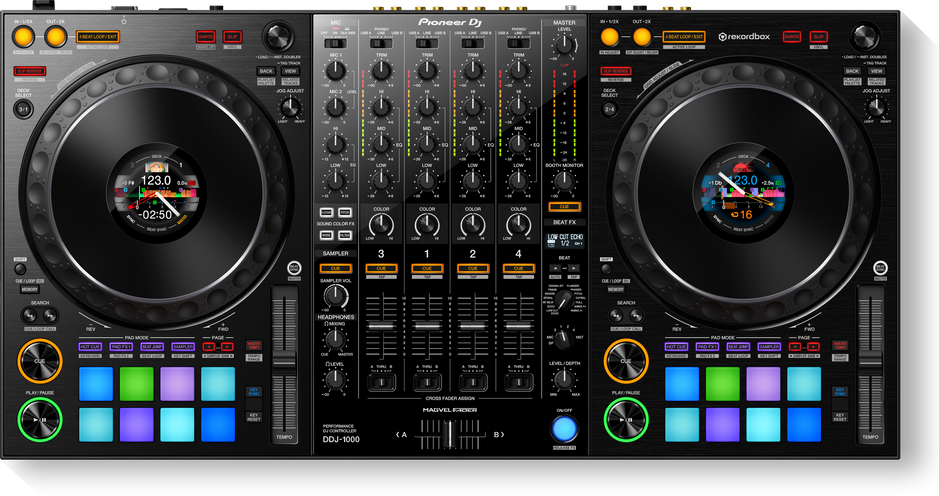Activate 4 BEAT LOOP/EXIT on the left deck
Screen dimensions: 939x496
click(x=98, y=37)
